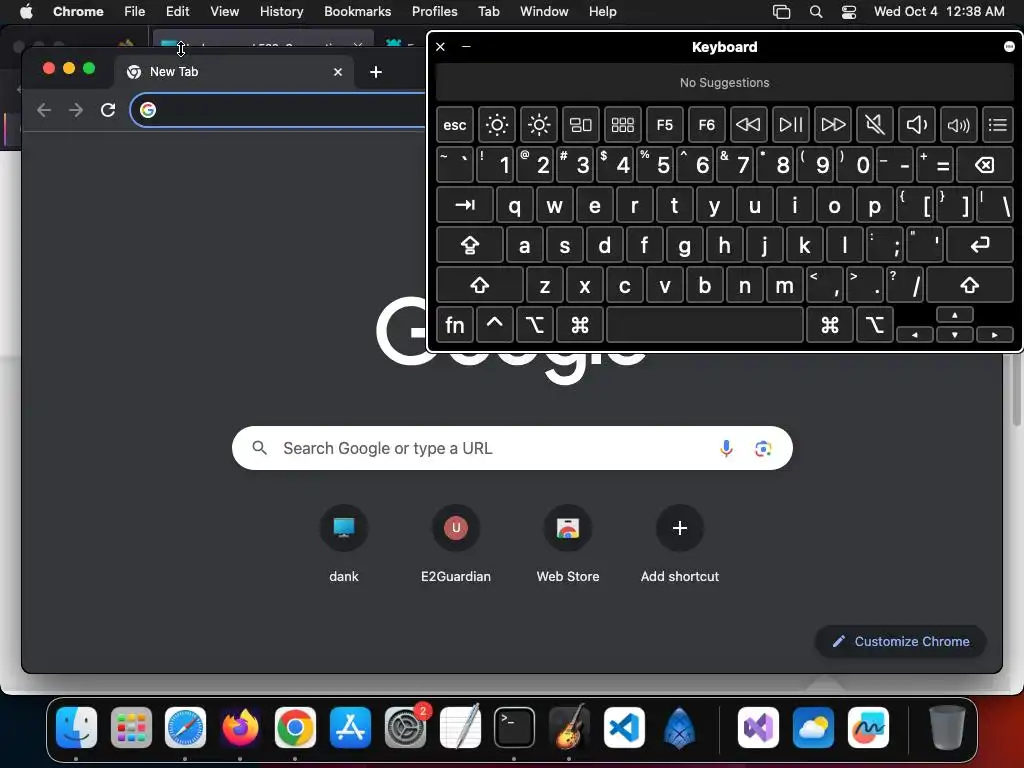The width and height of the screenshot is (1024, 768).
Task: Click the list key at the end of the function row
Action: 998,125
